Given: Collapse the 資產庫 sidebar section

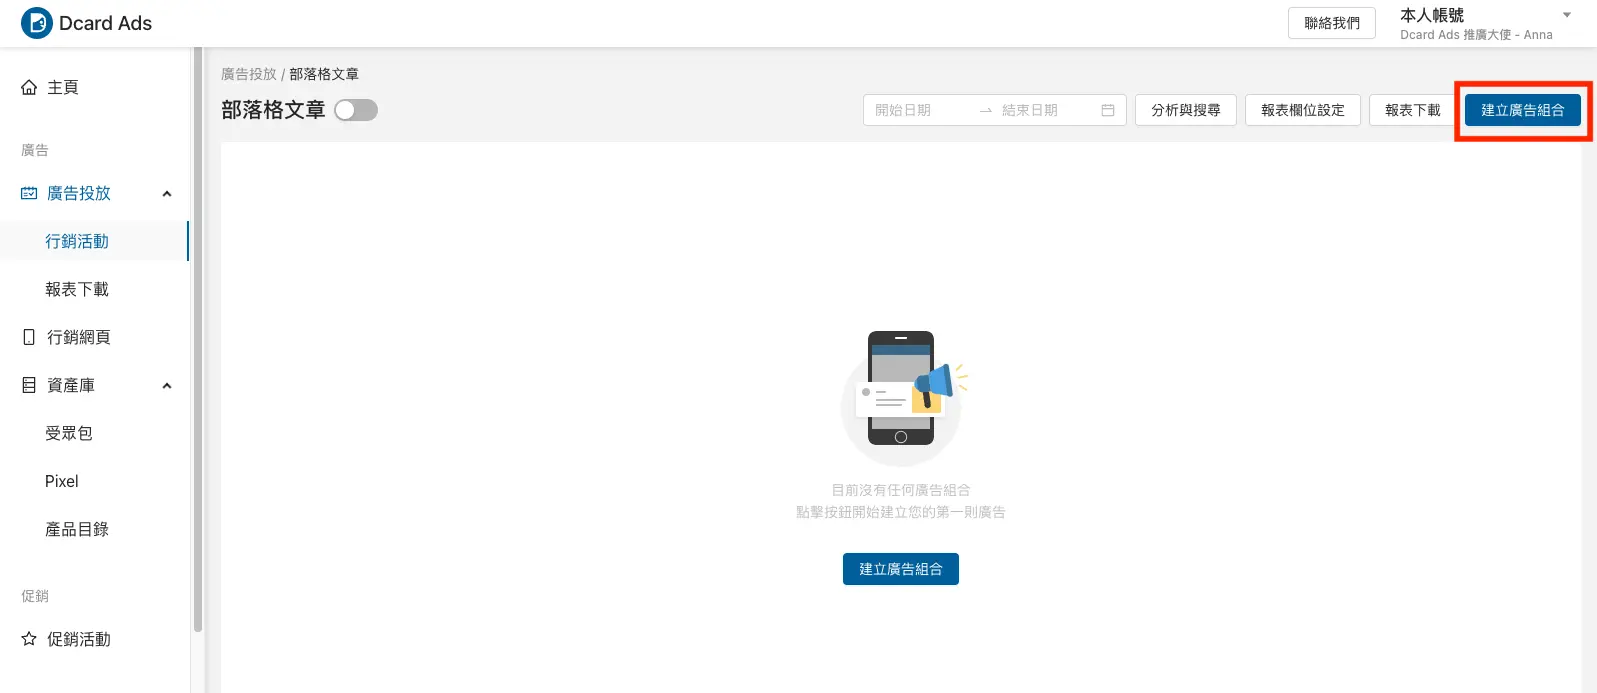Looking at the screenshot, I should click(167, 386).
